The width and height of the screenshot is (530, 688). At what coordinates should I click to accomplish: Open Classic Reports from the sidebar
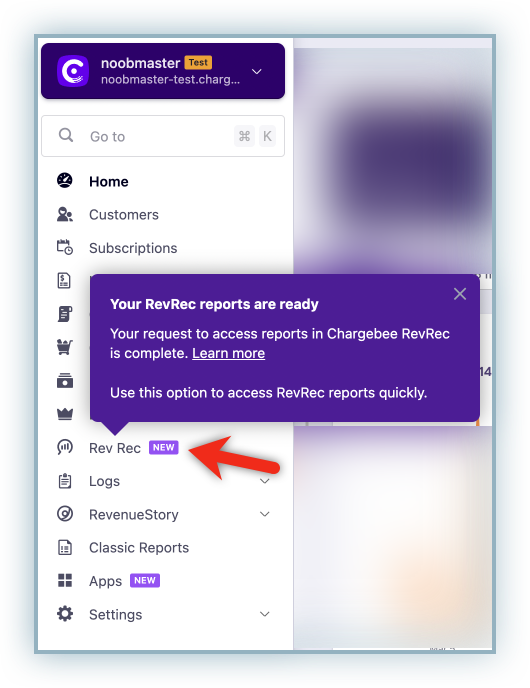139,548
